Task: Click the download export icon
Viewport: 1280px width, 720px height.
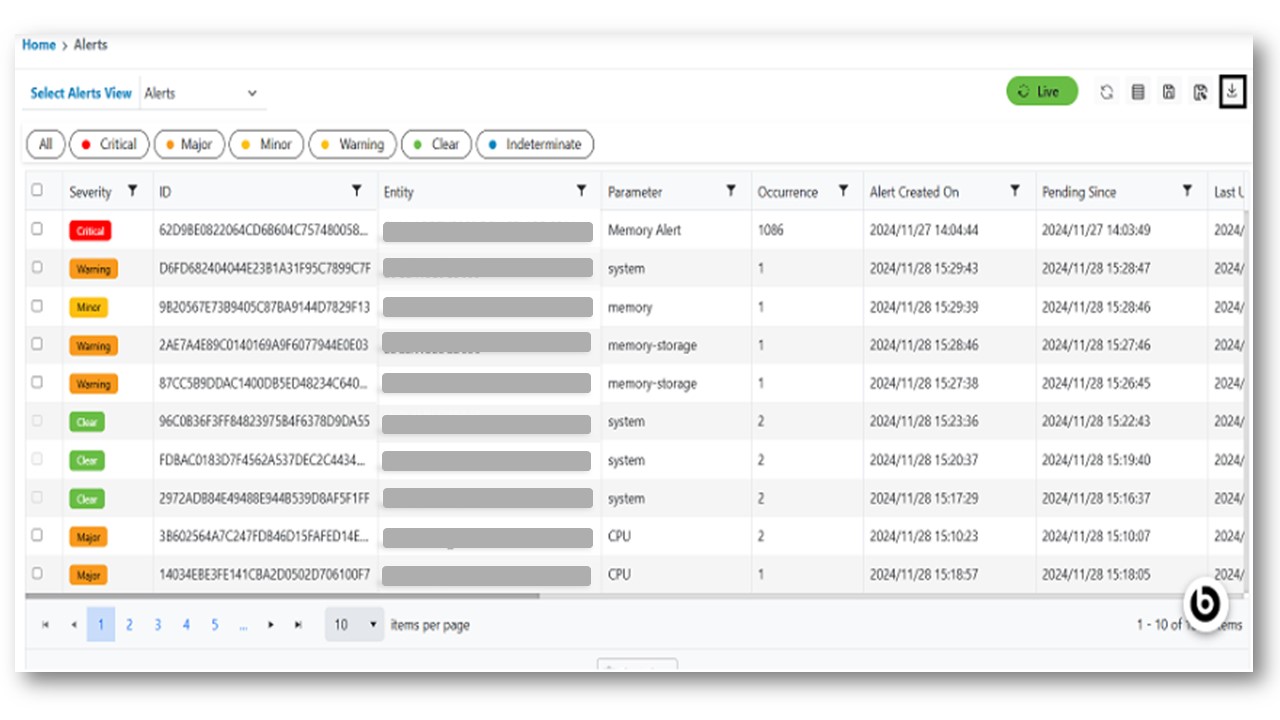Action: point(1232,92)
